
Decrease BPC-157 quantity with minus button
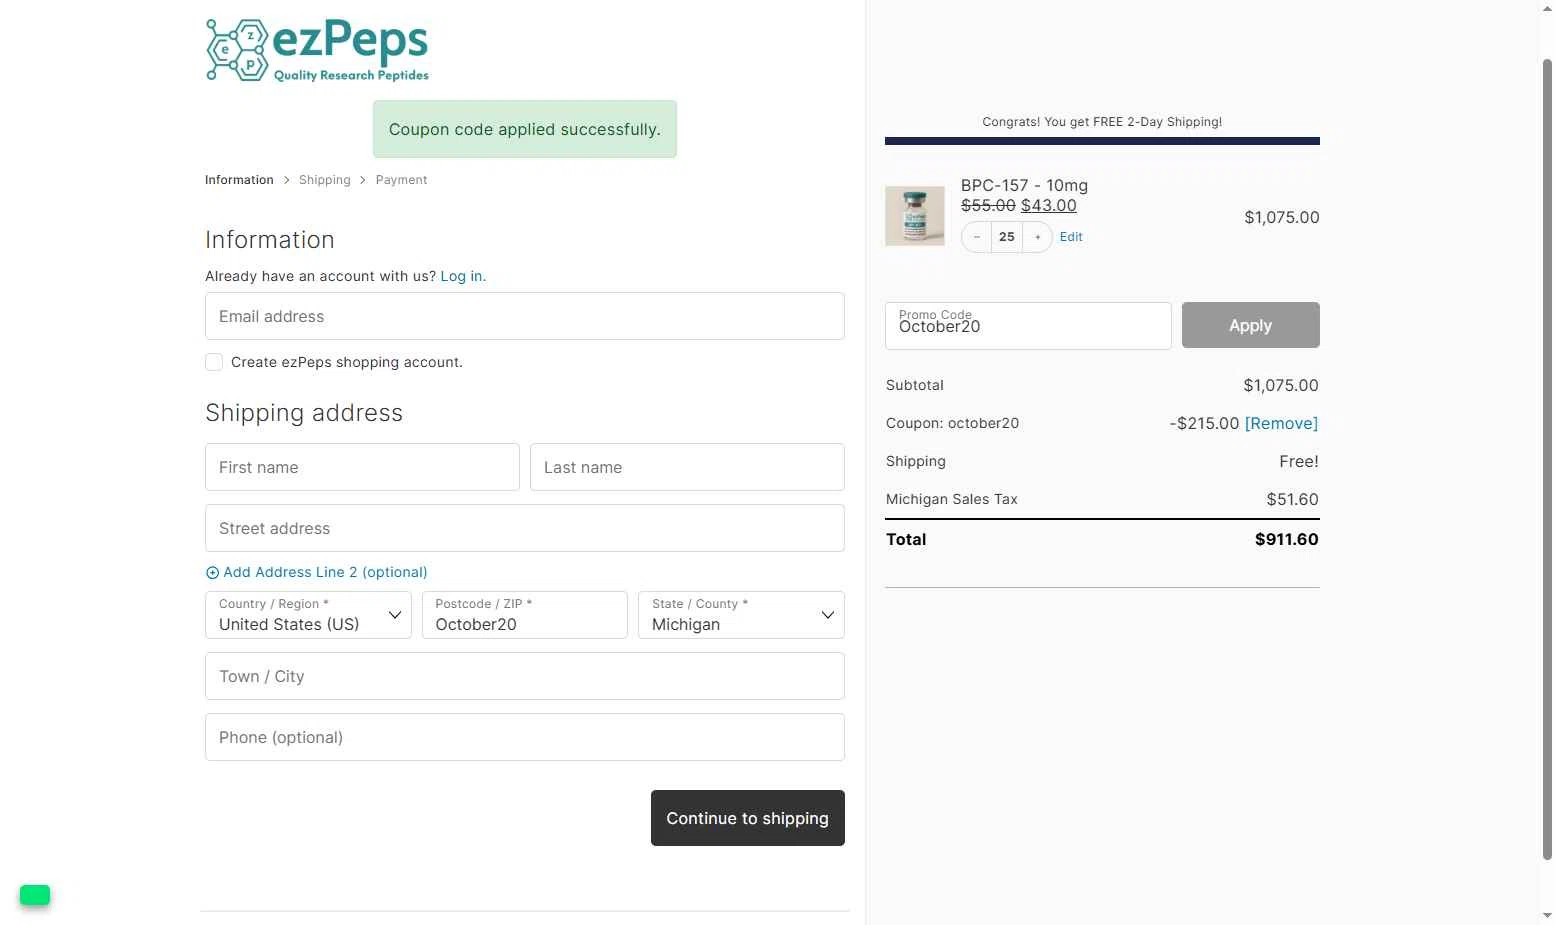[977, 237]
